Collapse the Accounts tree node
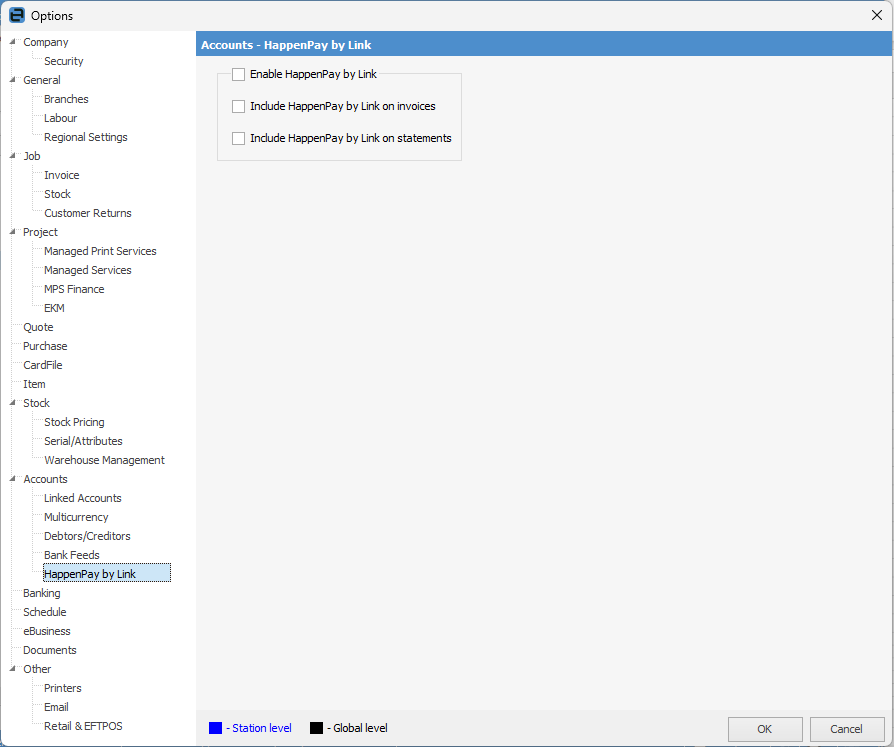The width and height of the screenshot is (894, 747). coord(13,479)
